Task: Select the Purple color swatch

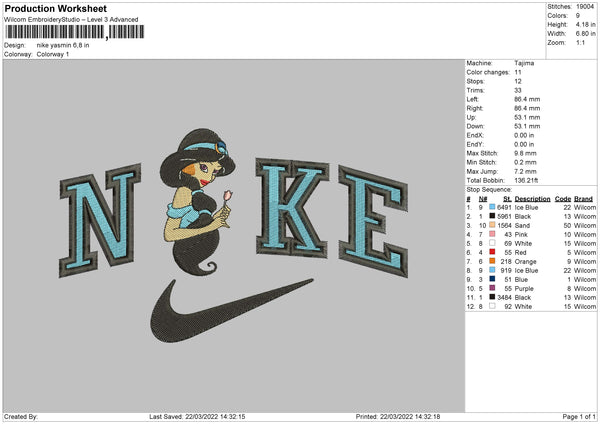Action: [x=492, y=288]
